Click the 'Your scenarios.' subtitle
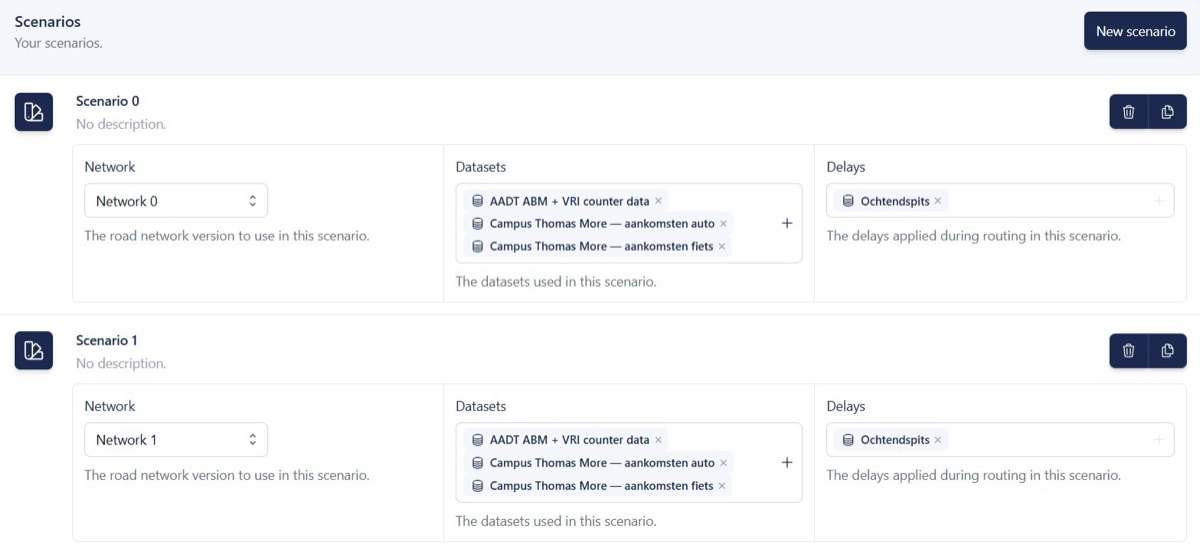The height and width of the screenshot is (552, 1200). point(59,43)
